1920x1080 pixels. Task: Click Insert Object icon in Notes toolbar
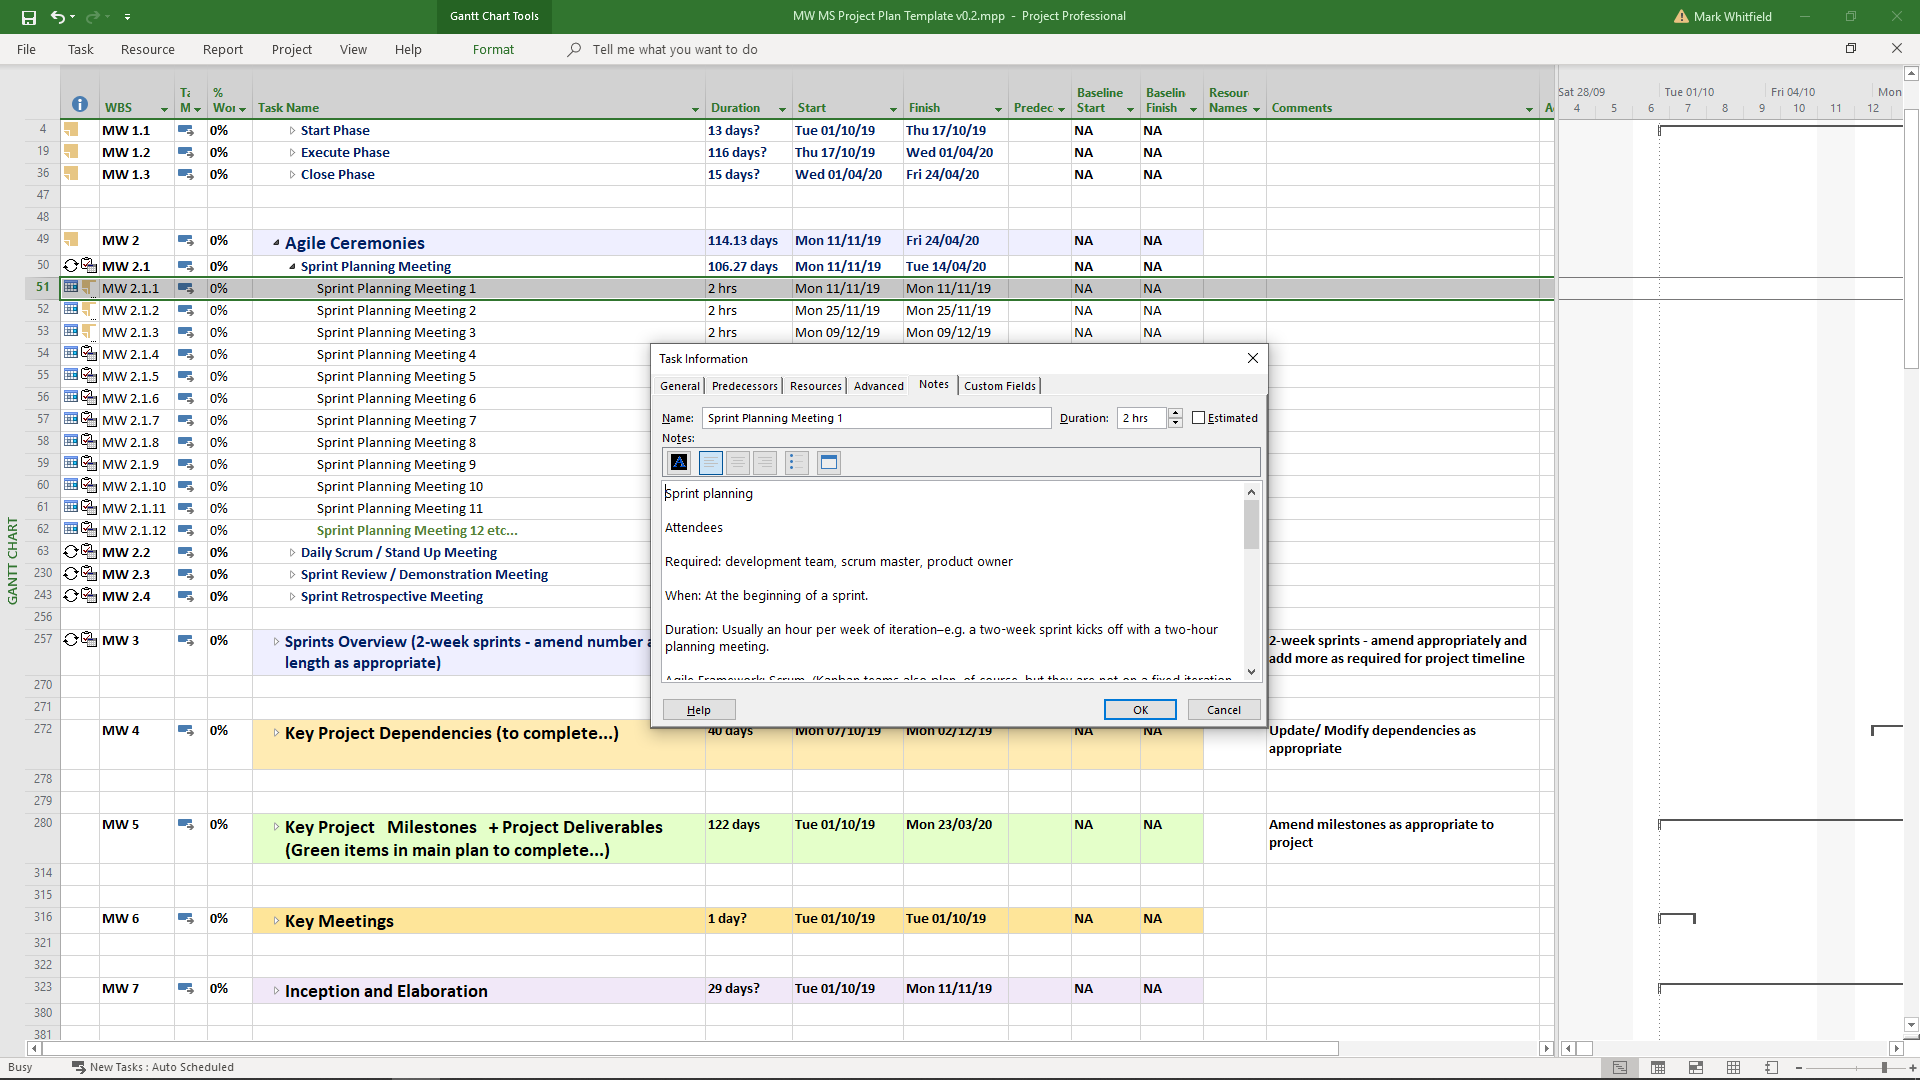point(829,462)
